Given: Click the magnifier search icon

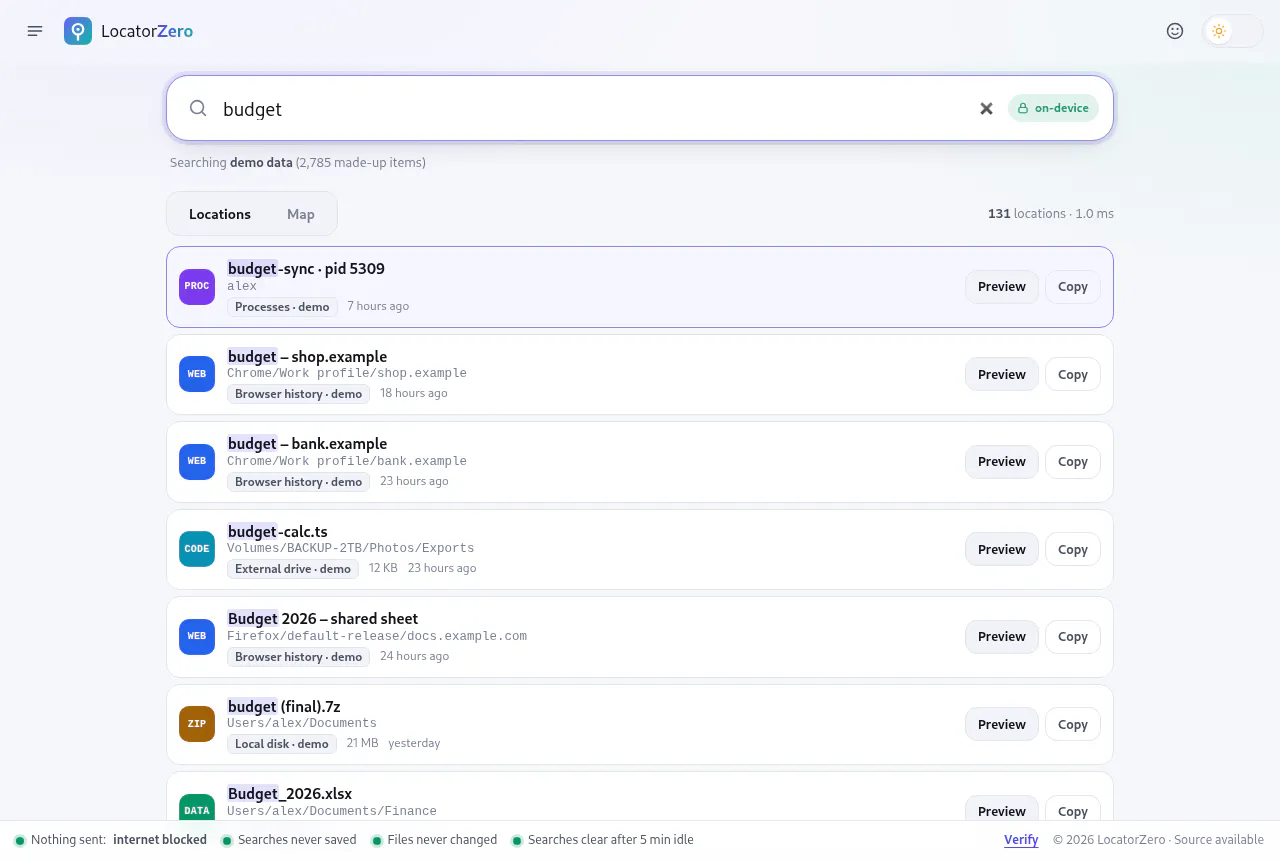Looking at the screenshot, I should (198, 108).
